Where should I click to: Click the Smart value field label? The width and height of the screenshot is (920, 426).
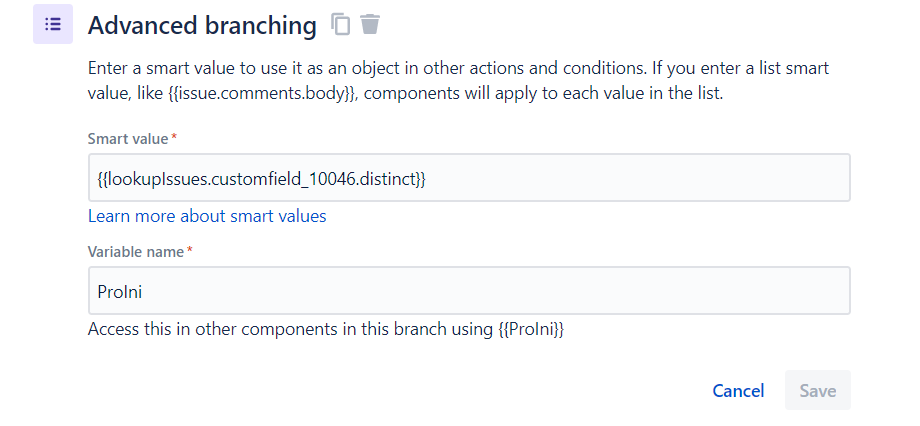(128, 139)
